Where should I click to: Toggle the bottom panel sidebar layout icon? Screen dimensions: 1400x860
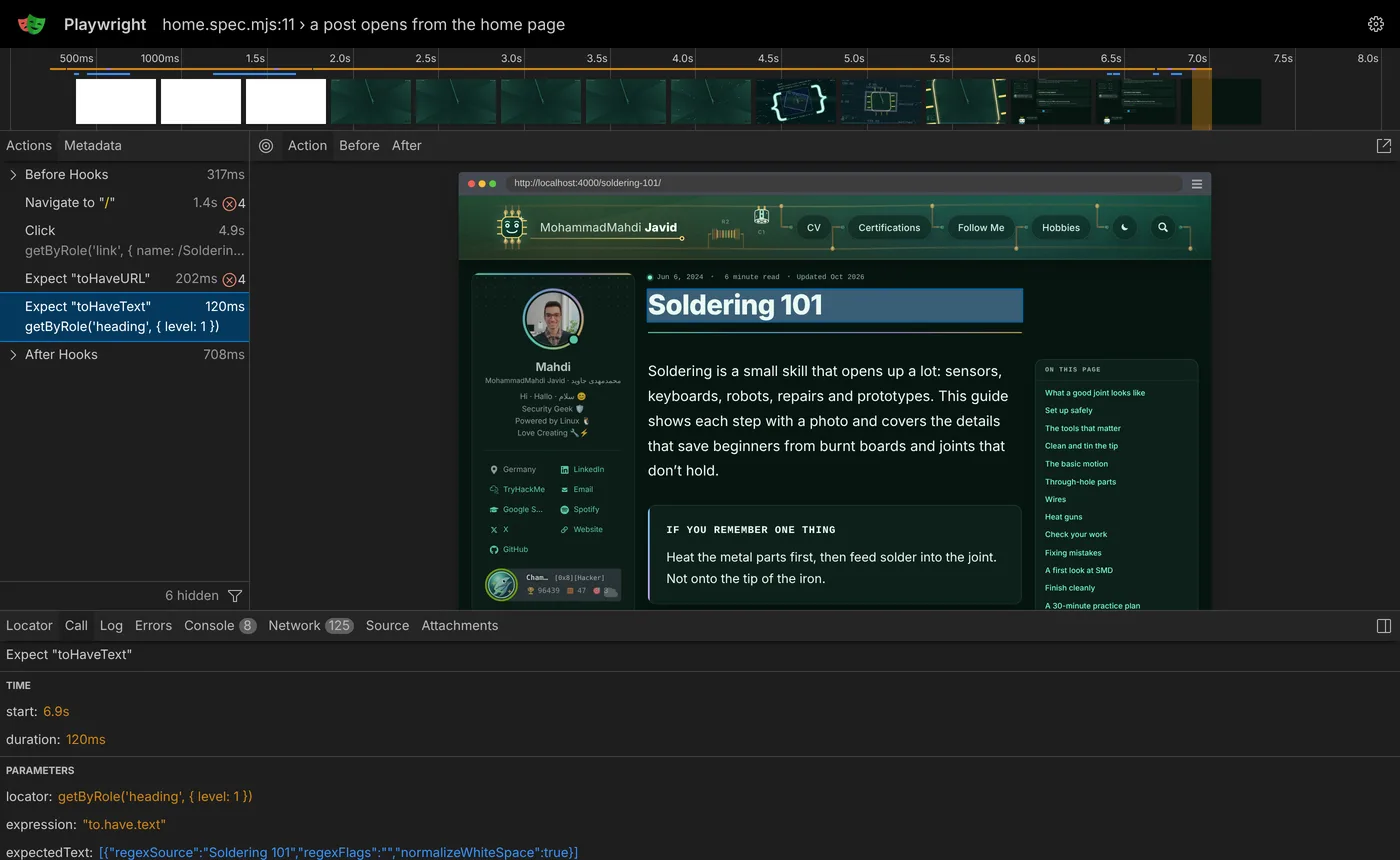(x=1384, y=626)
